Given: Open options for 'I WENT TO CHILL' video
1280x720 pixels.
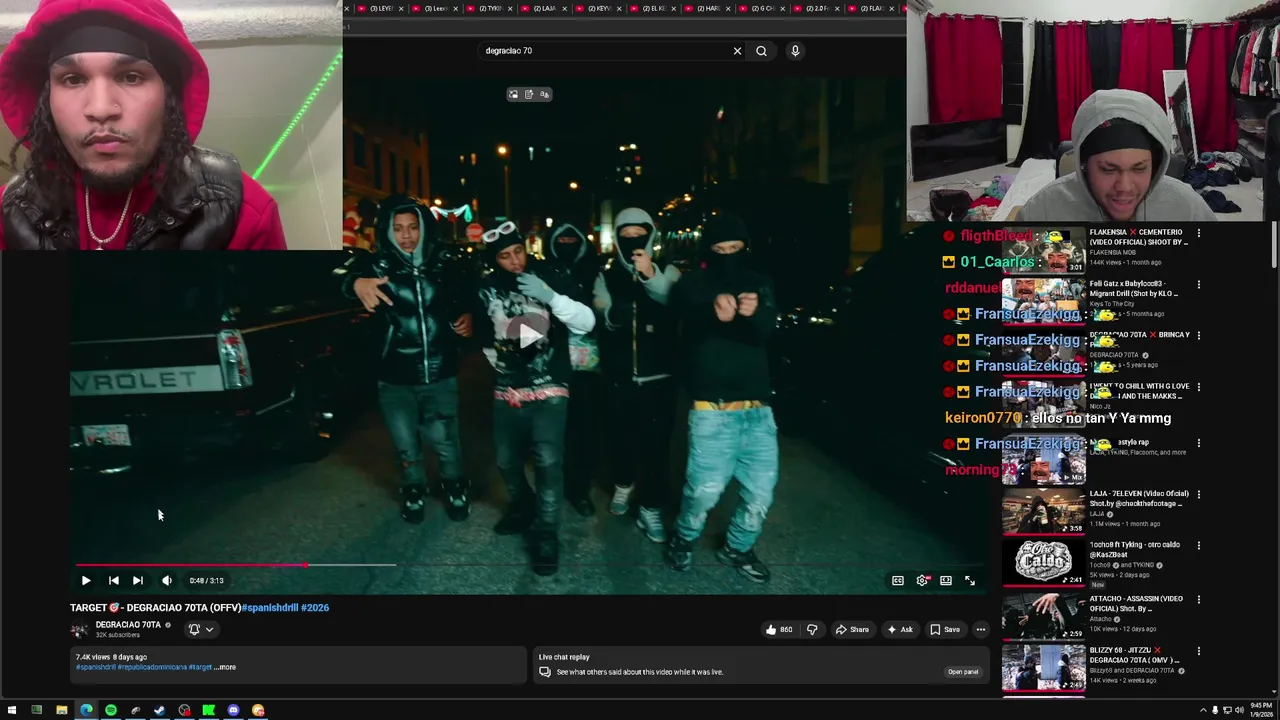Looking at the screenshot, I should tap(1199, 387).
